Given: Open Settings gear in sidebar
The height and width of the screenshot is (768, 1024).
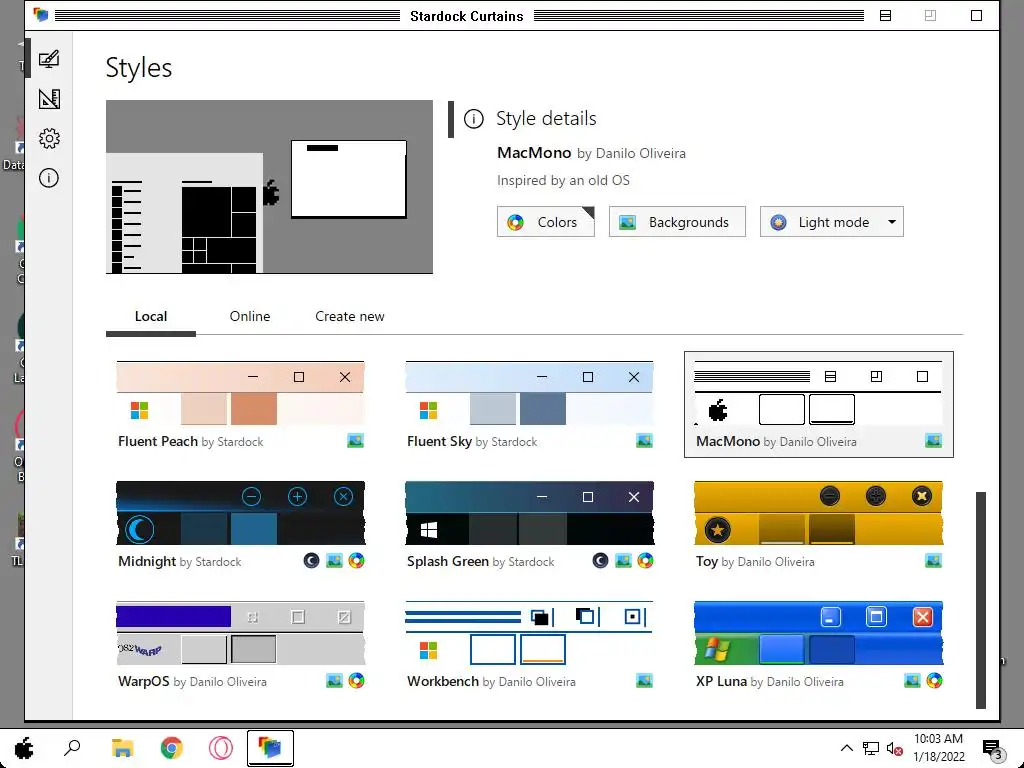Looking at the screenshot, I should (49, 138).
